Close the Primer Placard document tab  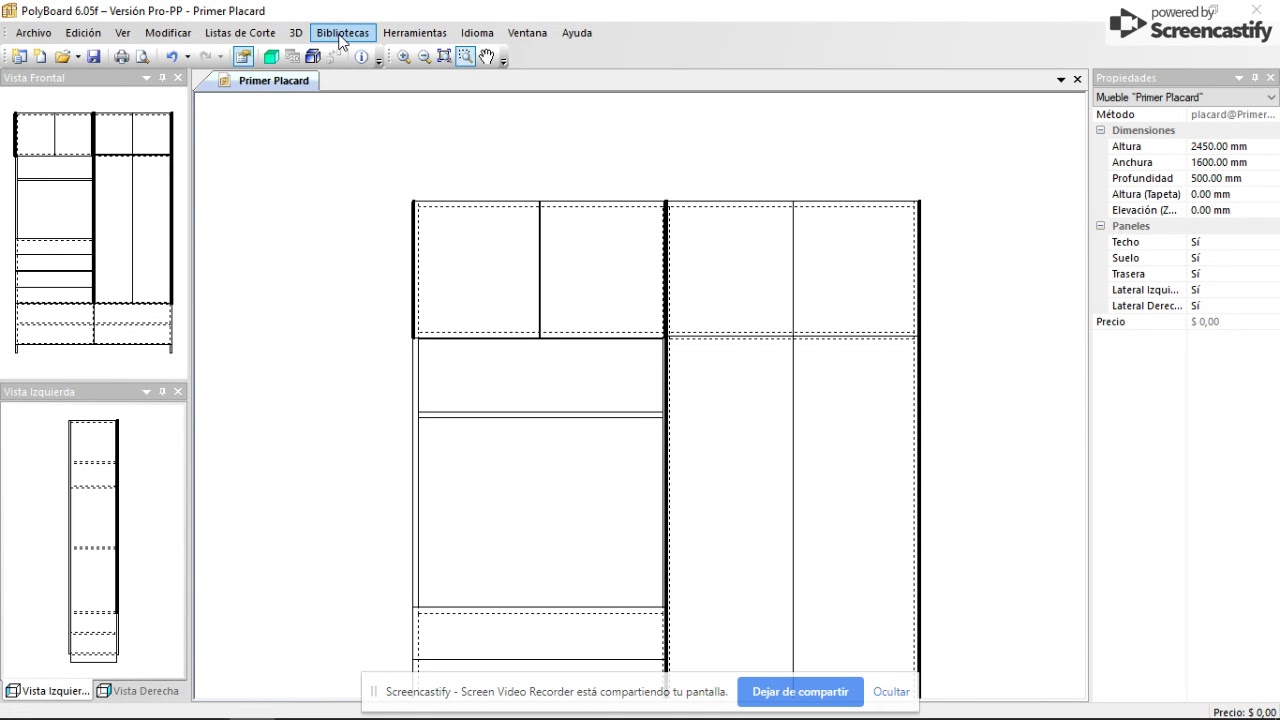click(x=1077, y=80)
